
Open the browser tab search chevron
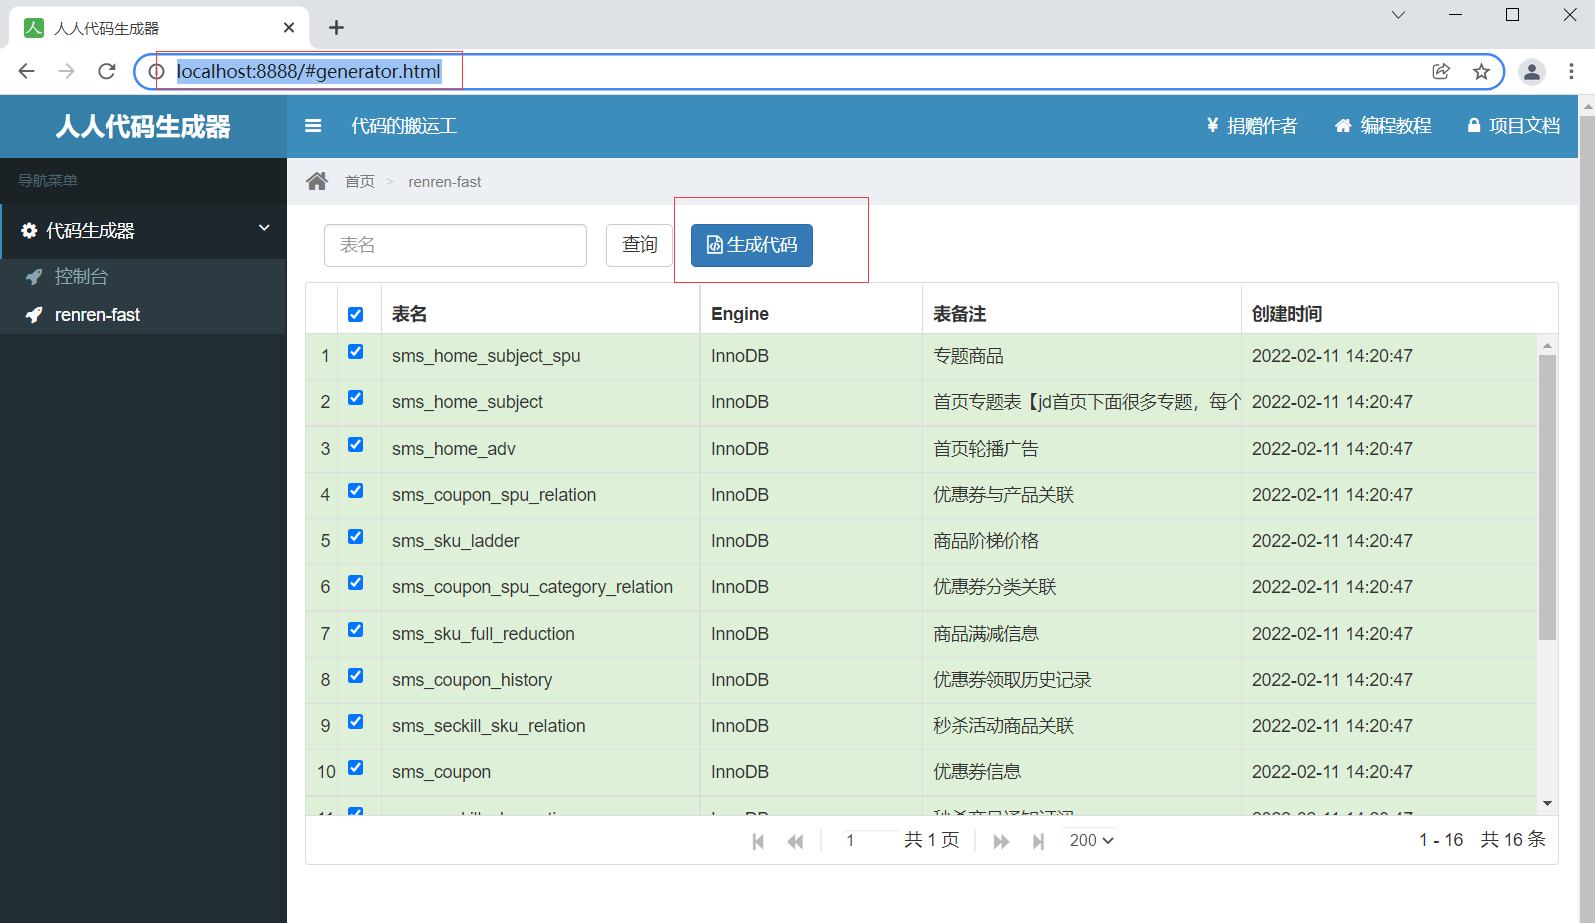pyautogui.click(x=1398, y=15)
